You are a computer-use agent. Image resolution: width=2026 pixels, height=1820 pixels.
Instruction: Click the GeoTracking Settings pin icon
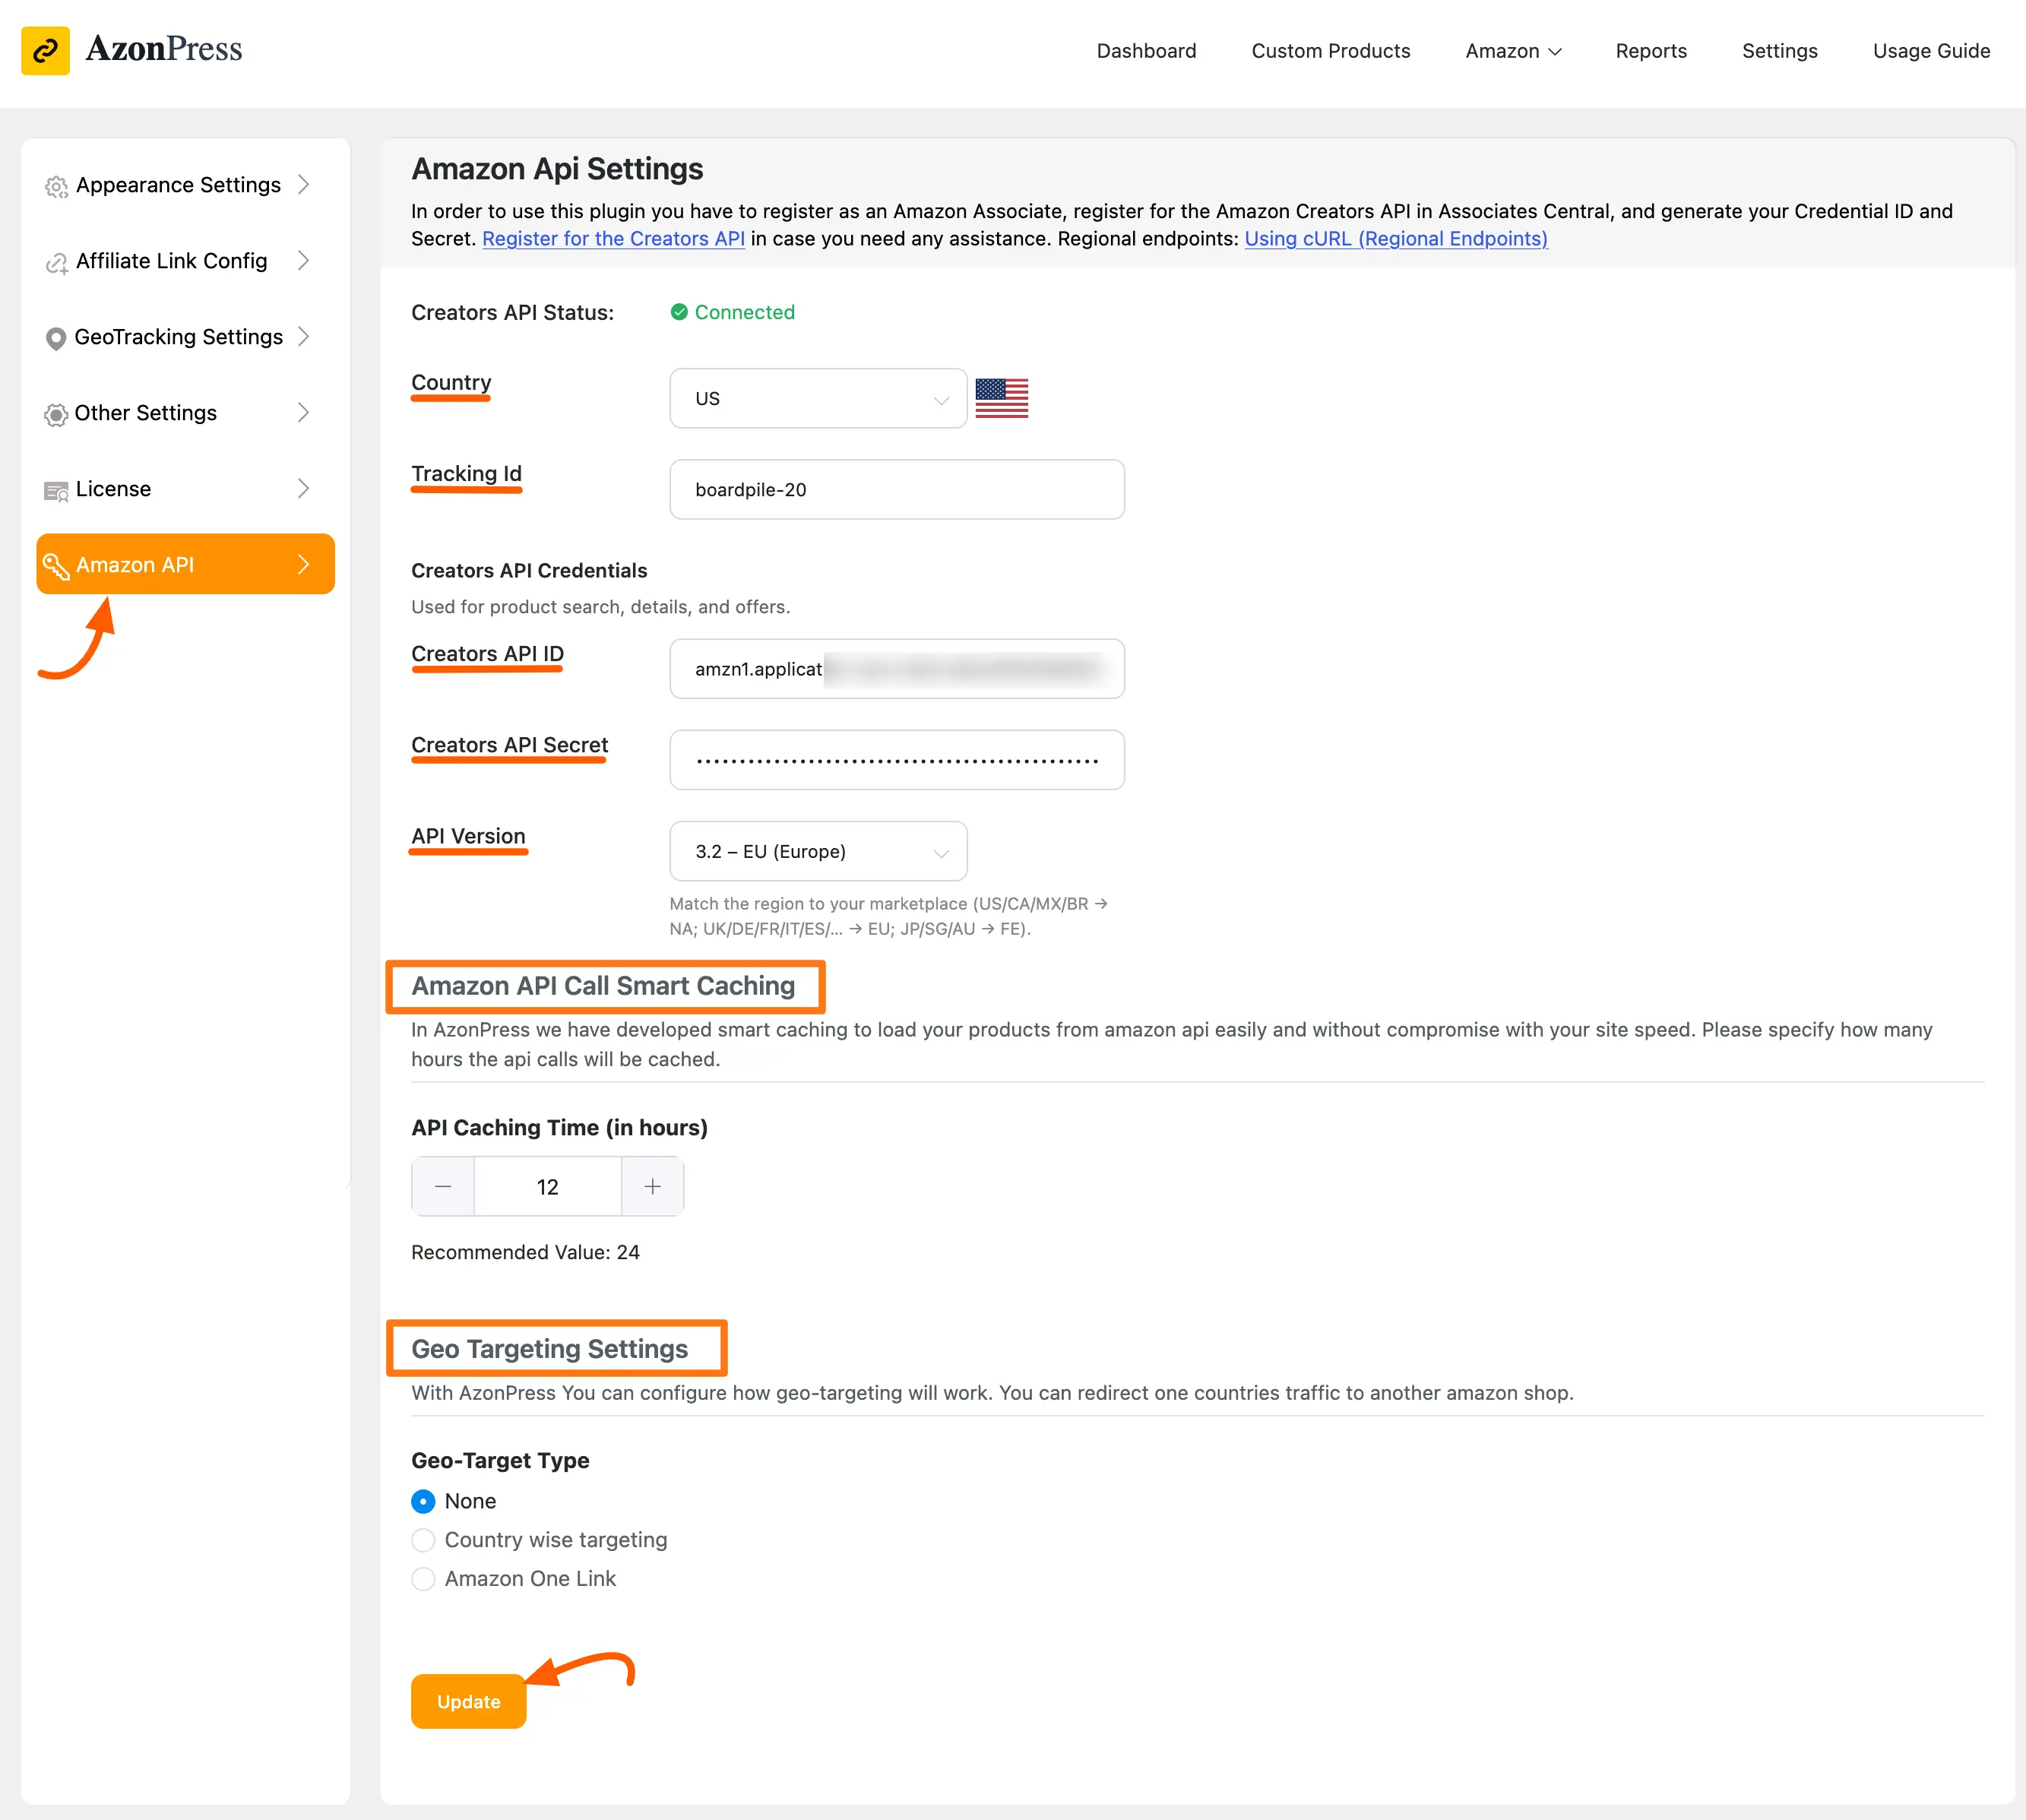56,338
